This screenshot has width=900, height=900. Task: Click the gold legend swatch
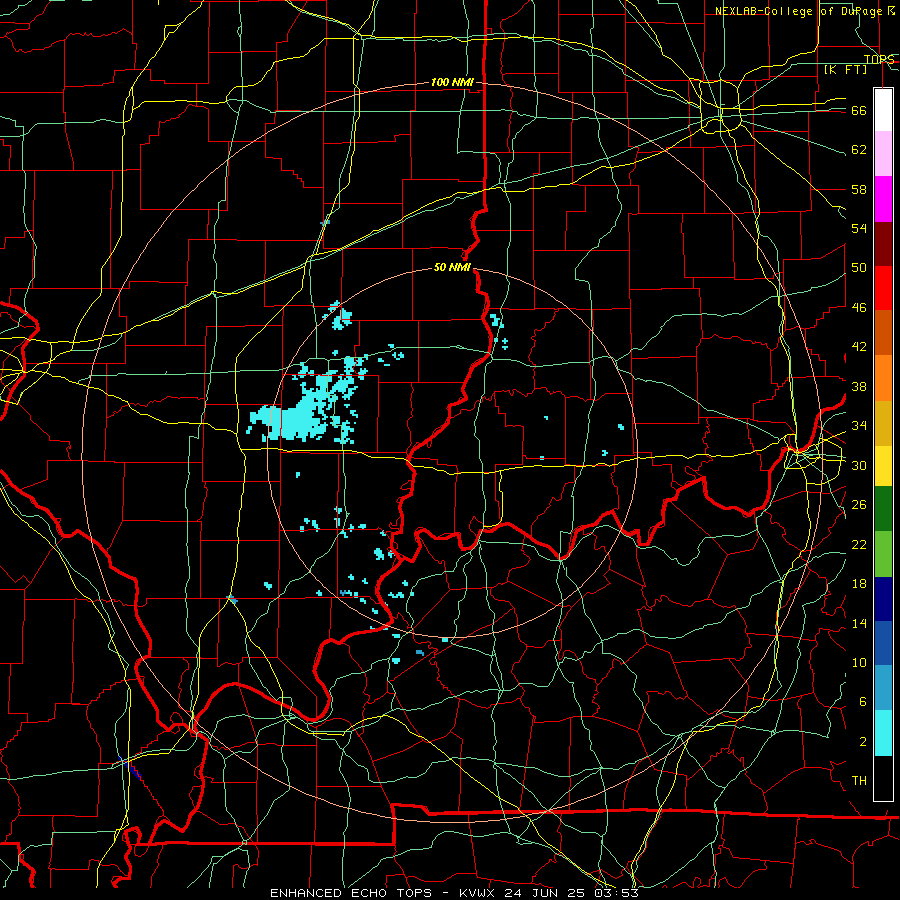(x=883, y=423)
